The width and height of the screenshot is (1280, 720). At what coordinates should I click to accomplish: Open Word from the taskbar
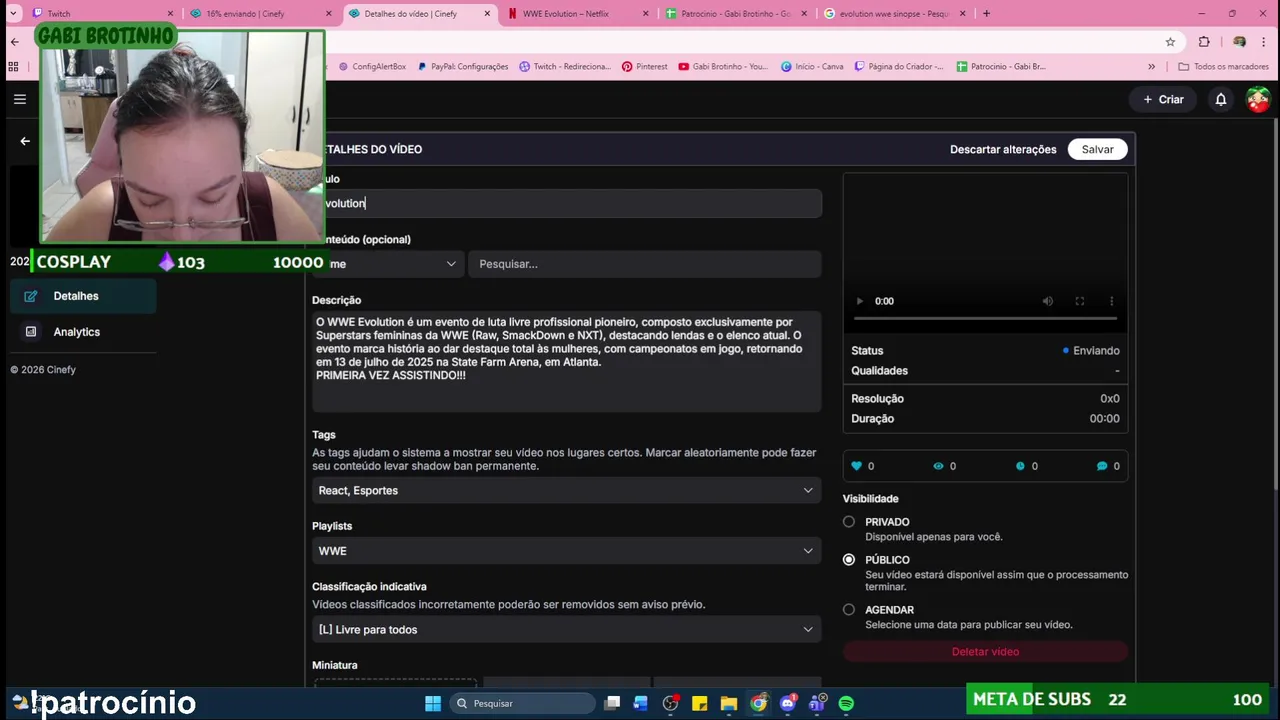click(x=641, y=703)
